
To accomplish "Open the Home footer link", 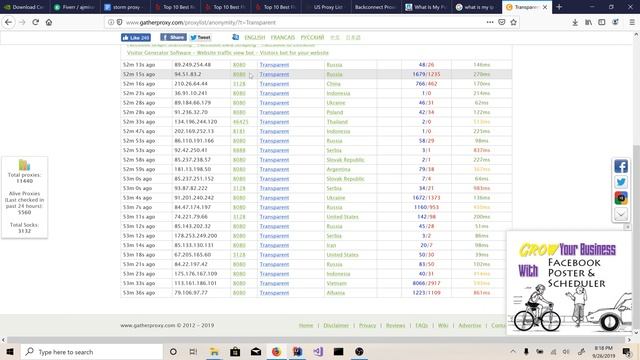I will click(x=306, y=325).
